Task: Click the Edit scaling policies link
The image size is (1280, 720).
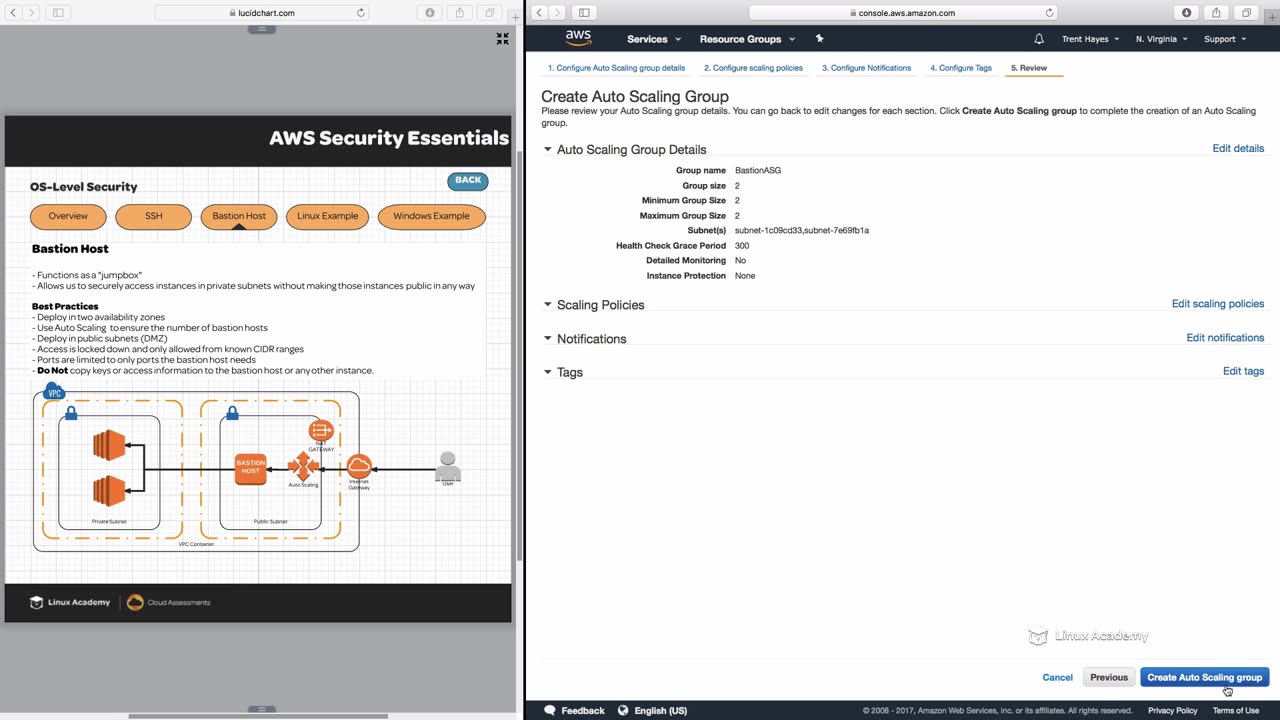Action: 1218,304
